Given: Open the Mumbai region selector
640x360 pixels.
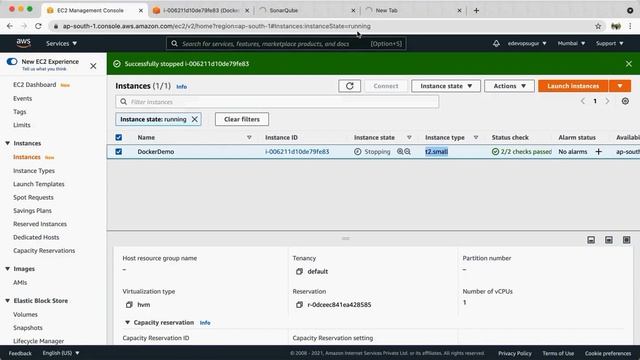Looking at the screenshot, I should tap(571, 43).
